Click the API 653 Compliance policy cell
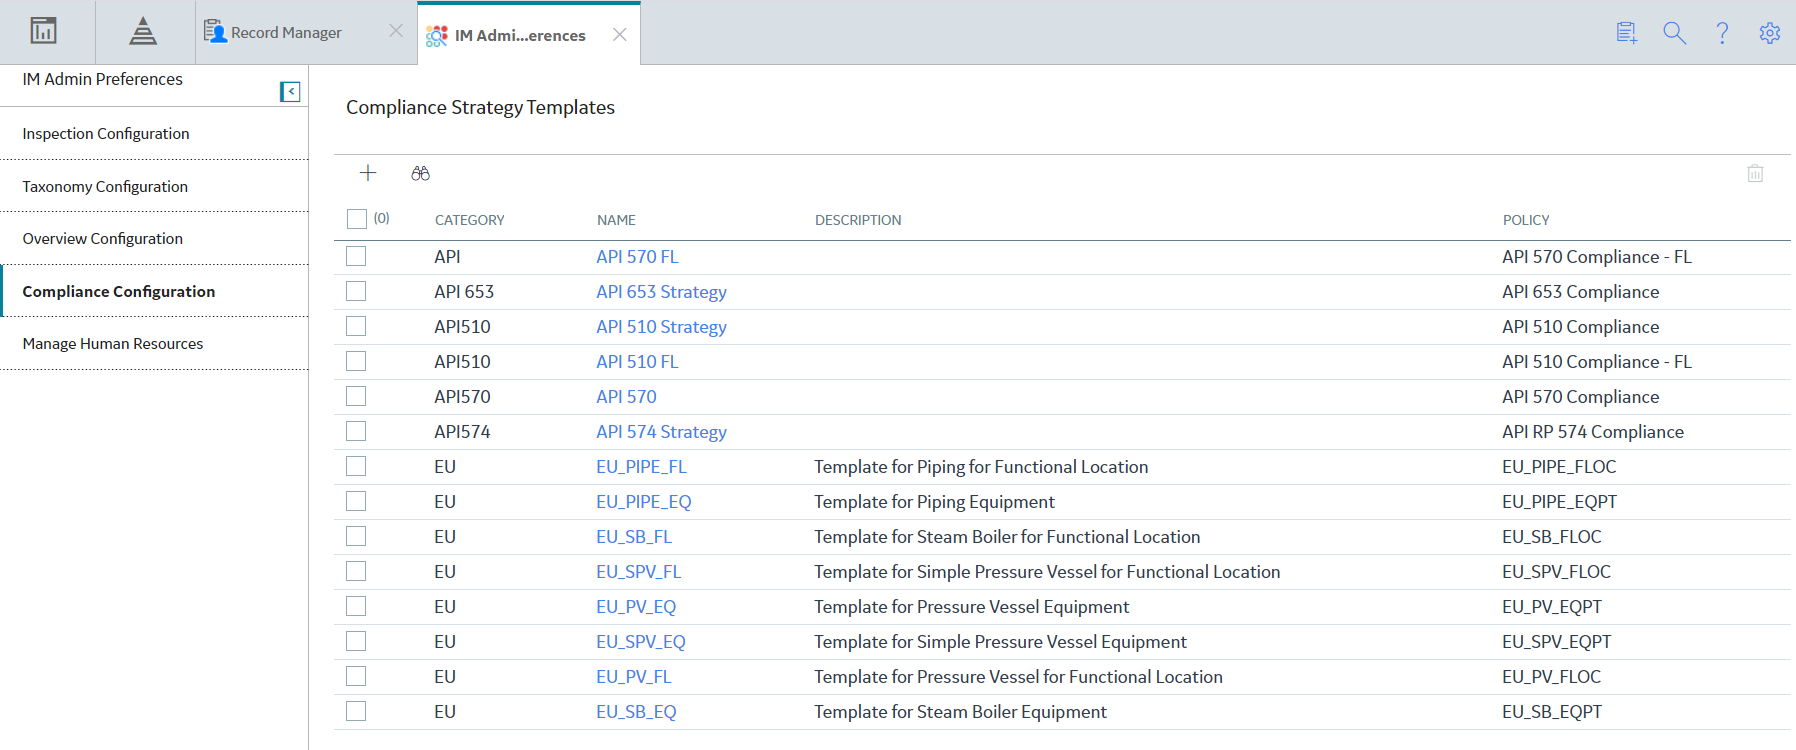Image resolution: width=1796 pixels, height=750 pixels. (1580, 292)
